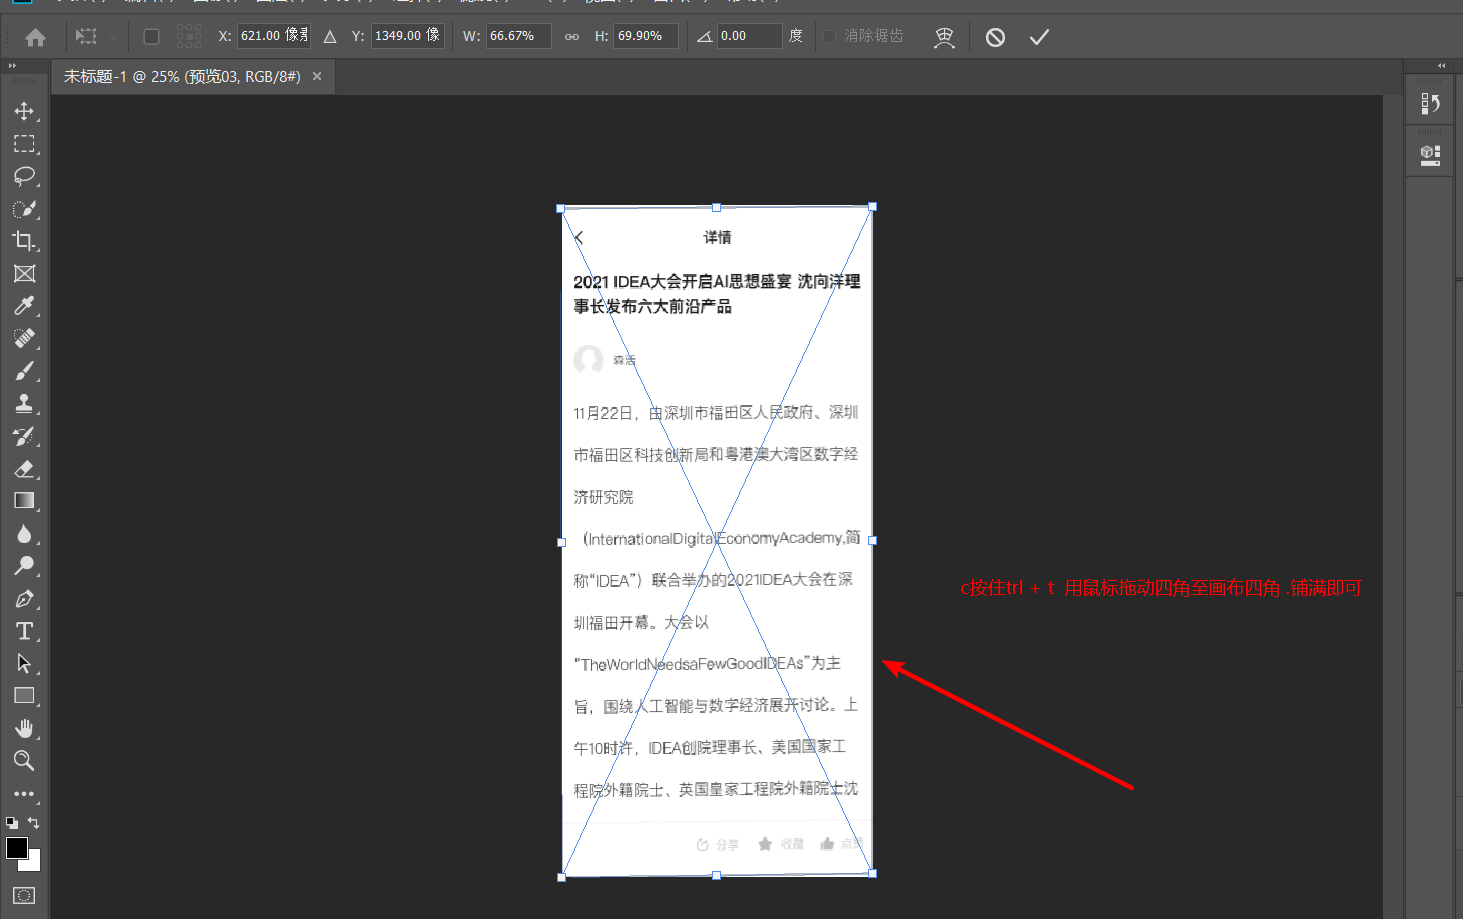Select the Gradient tool

(x=24, y=501)
